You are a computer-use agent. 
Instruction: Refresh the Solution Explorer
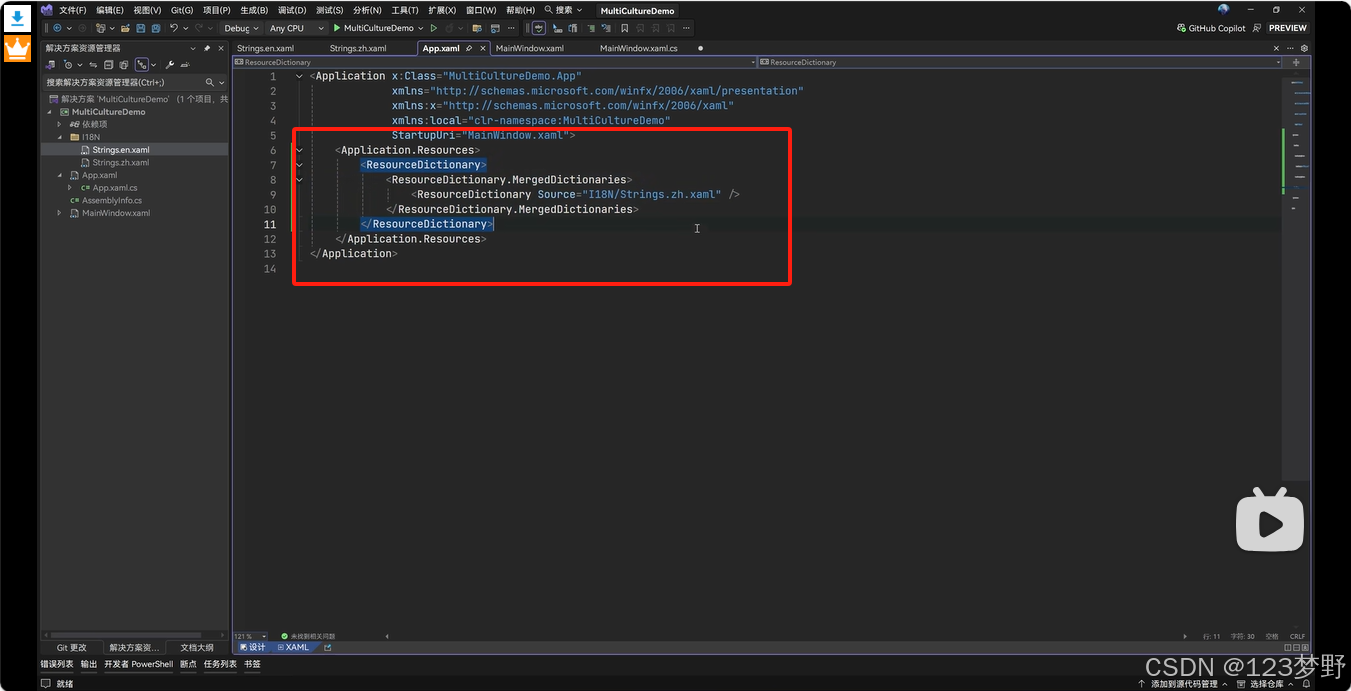[x=93, y=64]
